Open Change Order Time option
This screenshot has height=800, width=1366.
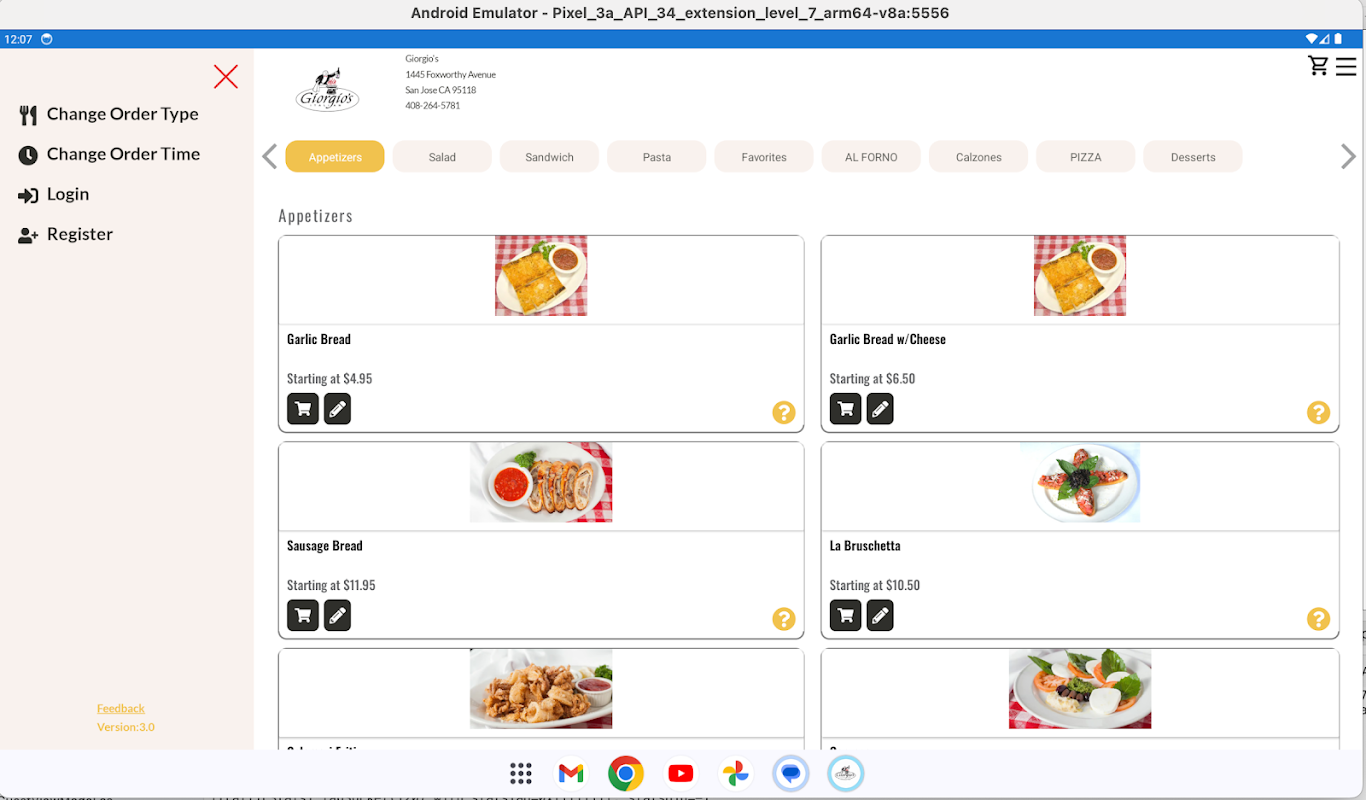coord(109,154)
